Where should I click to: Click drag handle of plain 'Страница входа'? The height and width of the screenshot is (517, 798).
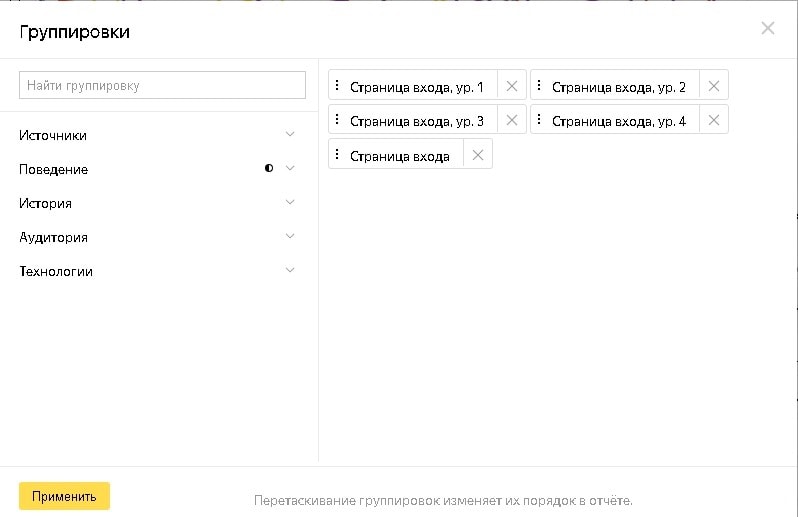pos(337,155)
